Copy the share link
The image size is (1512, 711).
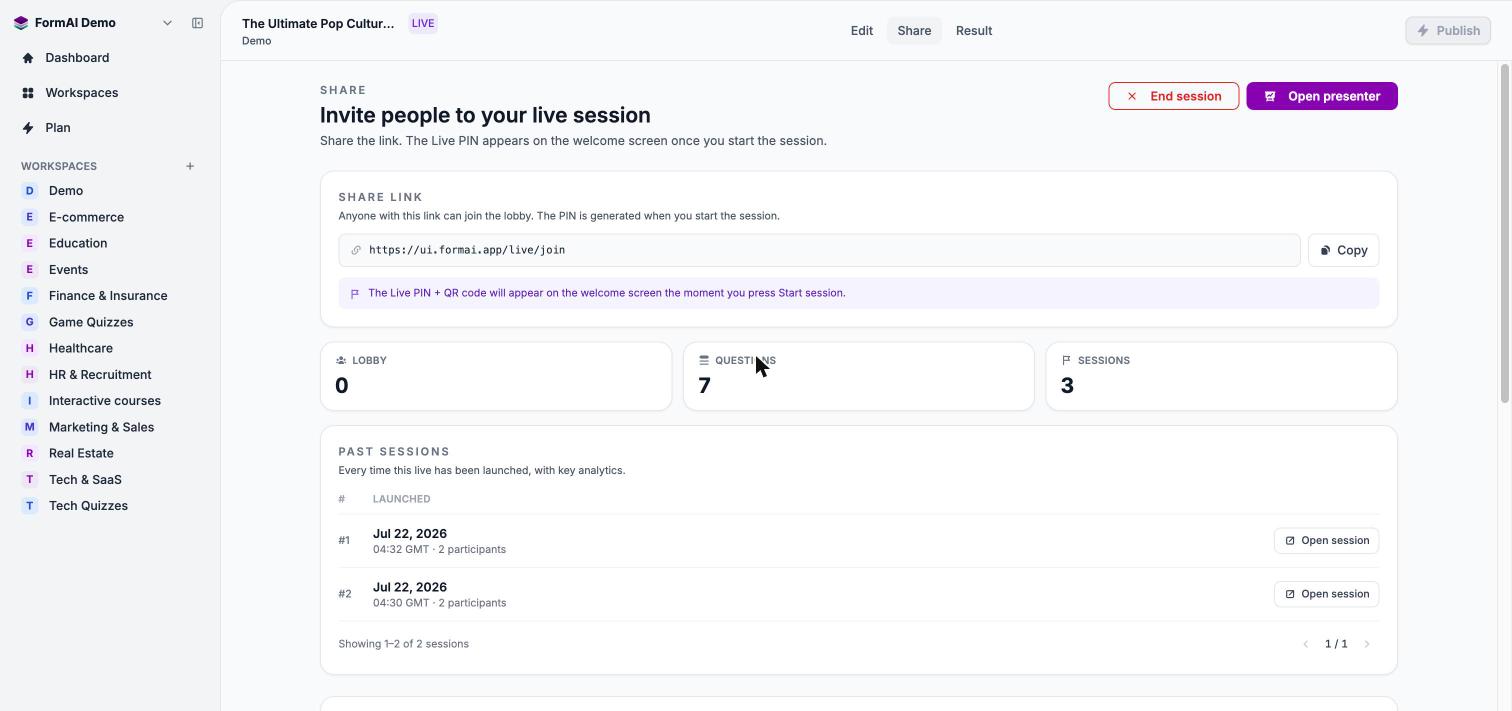[x=1343, y=250]
